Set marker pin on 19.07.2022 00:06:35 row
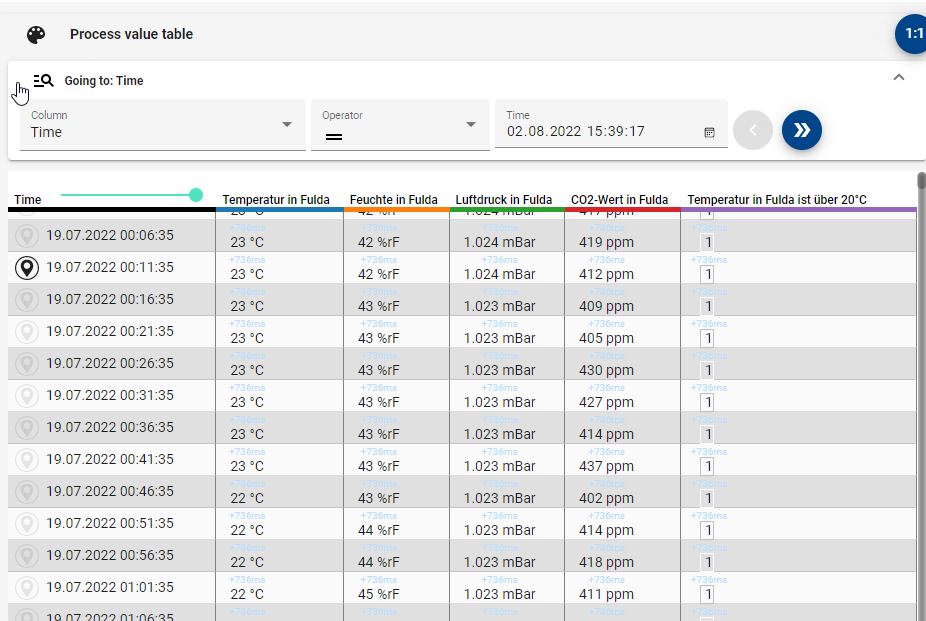 (x=27, y=236)
